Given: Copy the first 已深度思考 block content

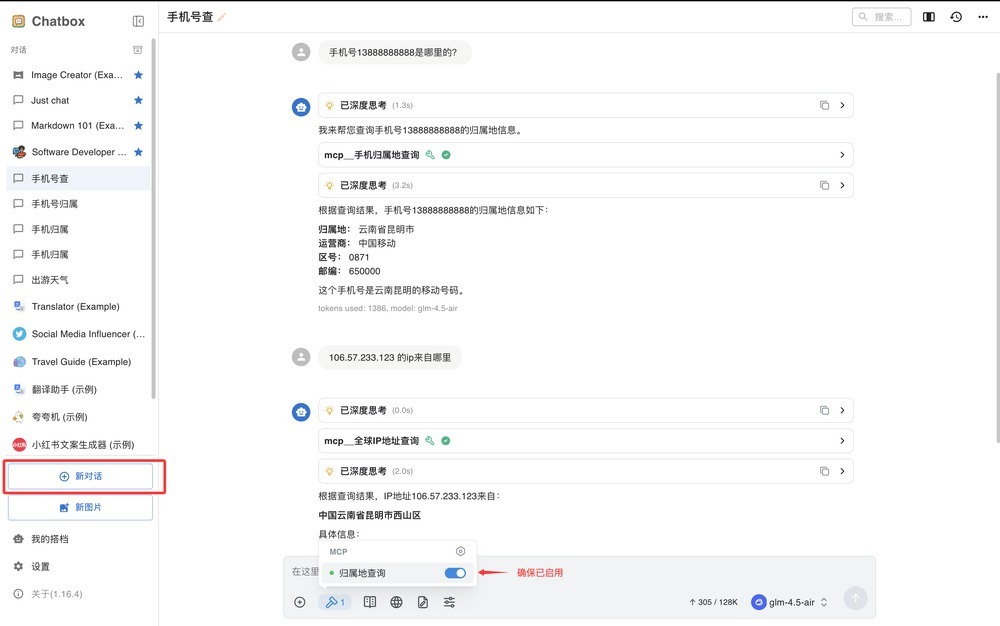Looking at the screenshot, I should (x=824, y=105).
